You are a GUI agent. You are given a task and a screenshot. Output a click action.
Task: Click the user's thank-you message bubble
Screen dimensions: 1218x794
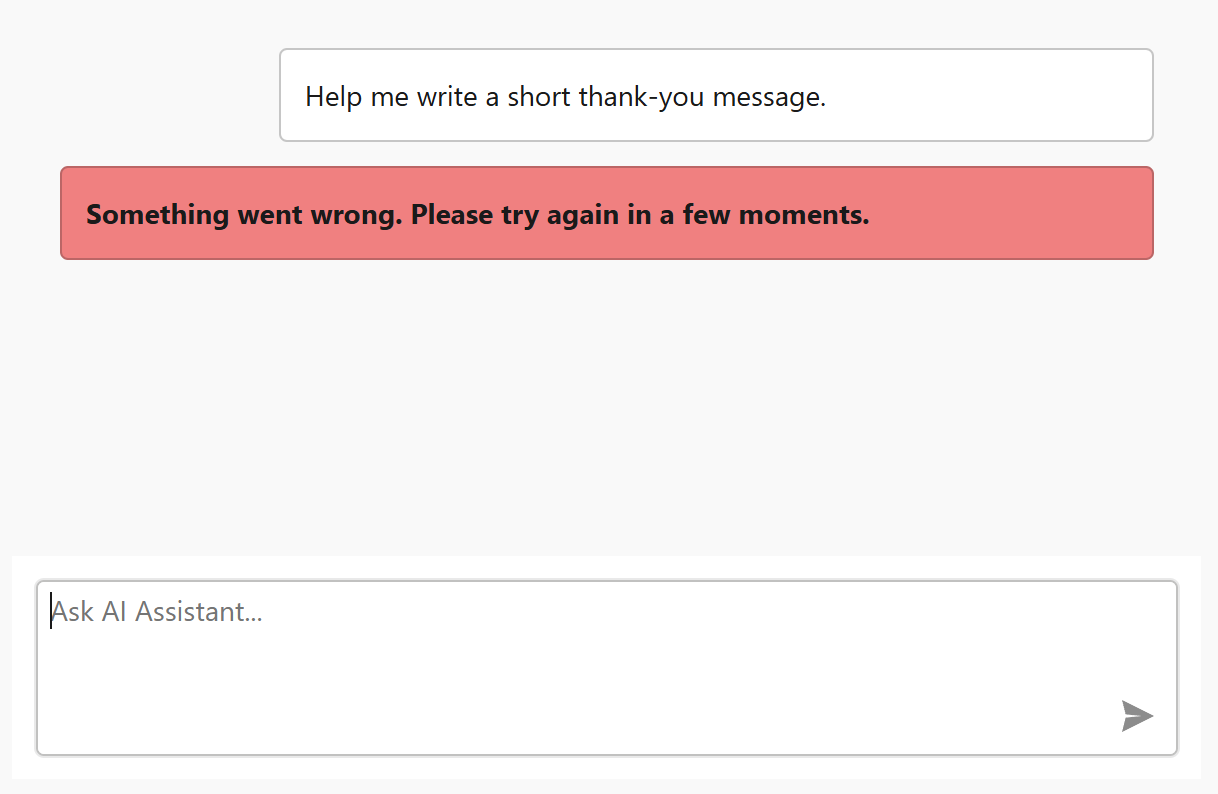coord(716,95)
